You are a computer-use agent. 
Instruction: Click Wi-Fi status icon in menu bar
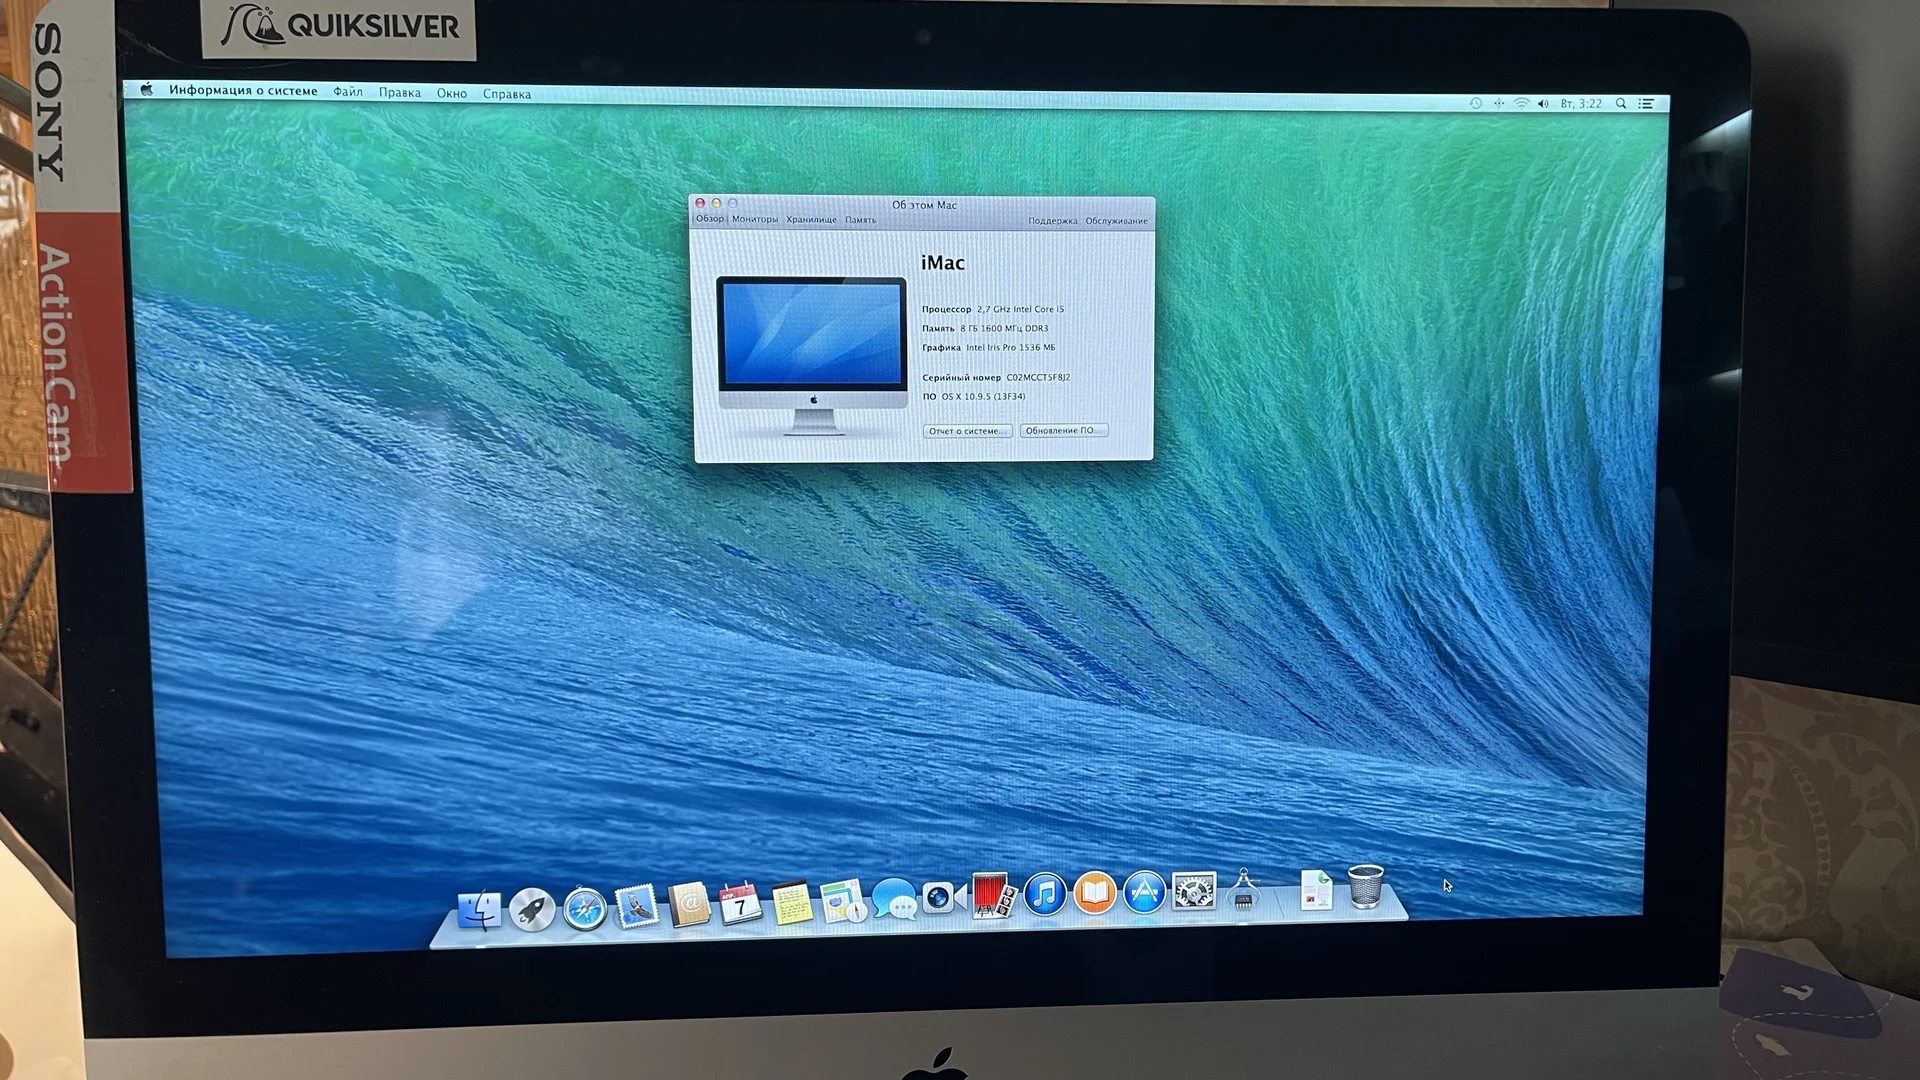1521,103
